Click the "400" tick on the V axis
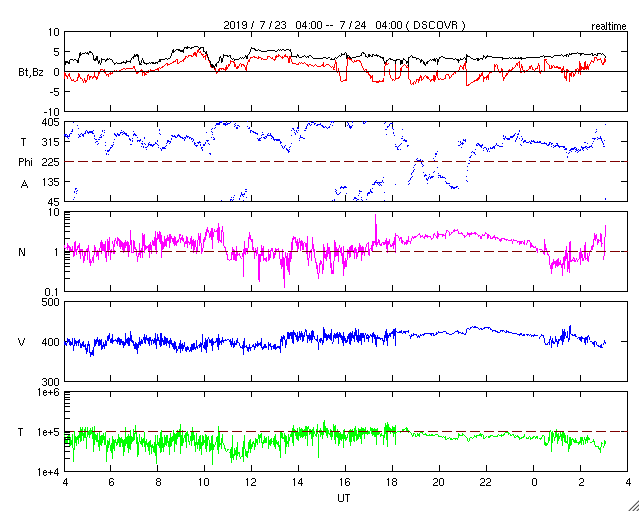The width and height of the screenshot is (640, 512). pos(52,342)
